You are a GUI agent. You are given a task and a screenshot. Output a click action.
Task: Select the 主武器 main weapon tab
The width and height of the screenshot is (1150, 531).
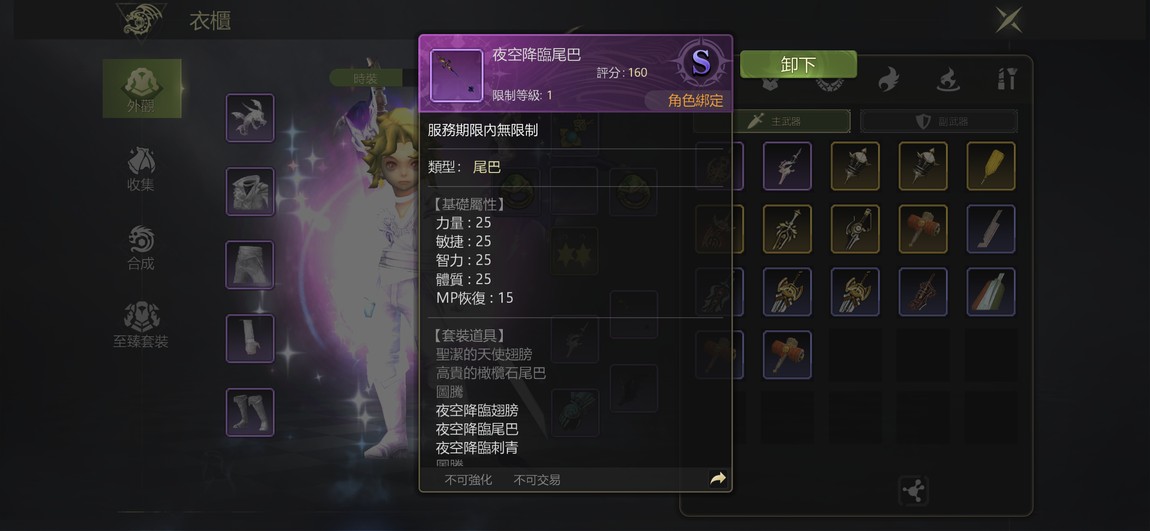pos(772,121)
